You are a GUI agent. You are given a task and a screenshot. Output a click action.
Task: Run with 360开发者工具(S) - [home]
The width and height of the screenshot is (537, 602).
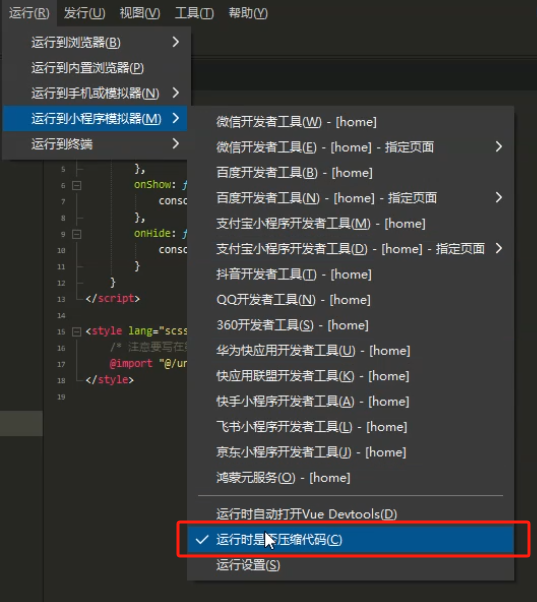[350, 325]
